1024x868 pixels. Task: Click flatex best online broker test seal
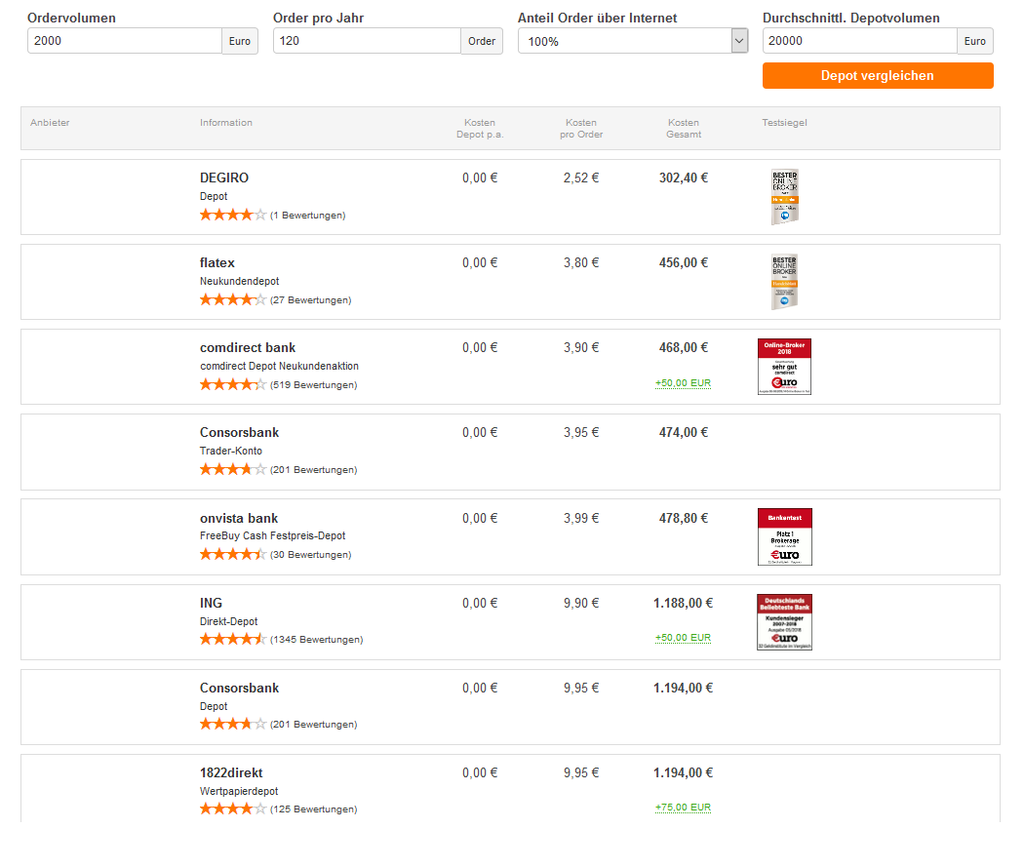(785, 282)
